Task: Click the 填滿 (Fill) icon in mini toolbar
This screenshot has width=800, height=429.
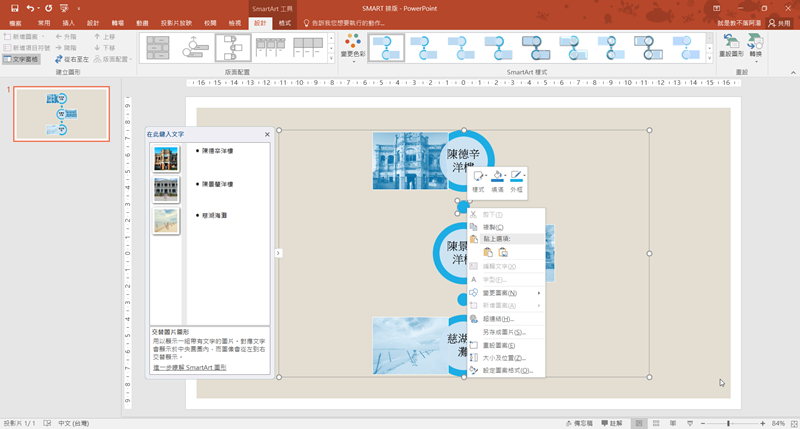Action: pos(497,178)
